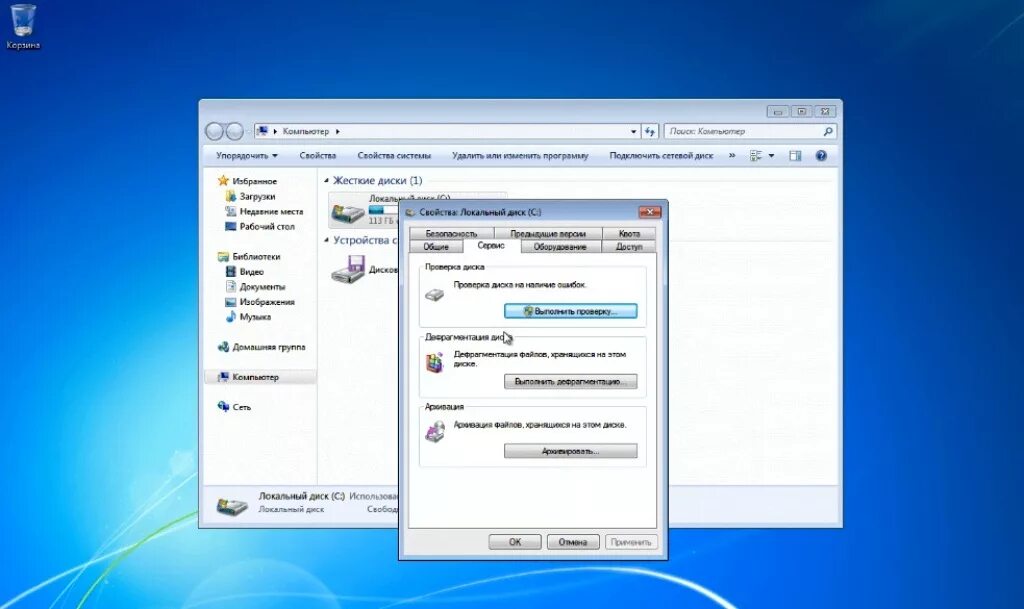
Task: Click the computer icon in address bar
Action: pyautogui.click(x=263, y=131)
